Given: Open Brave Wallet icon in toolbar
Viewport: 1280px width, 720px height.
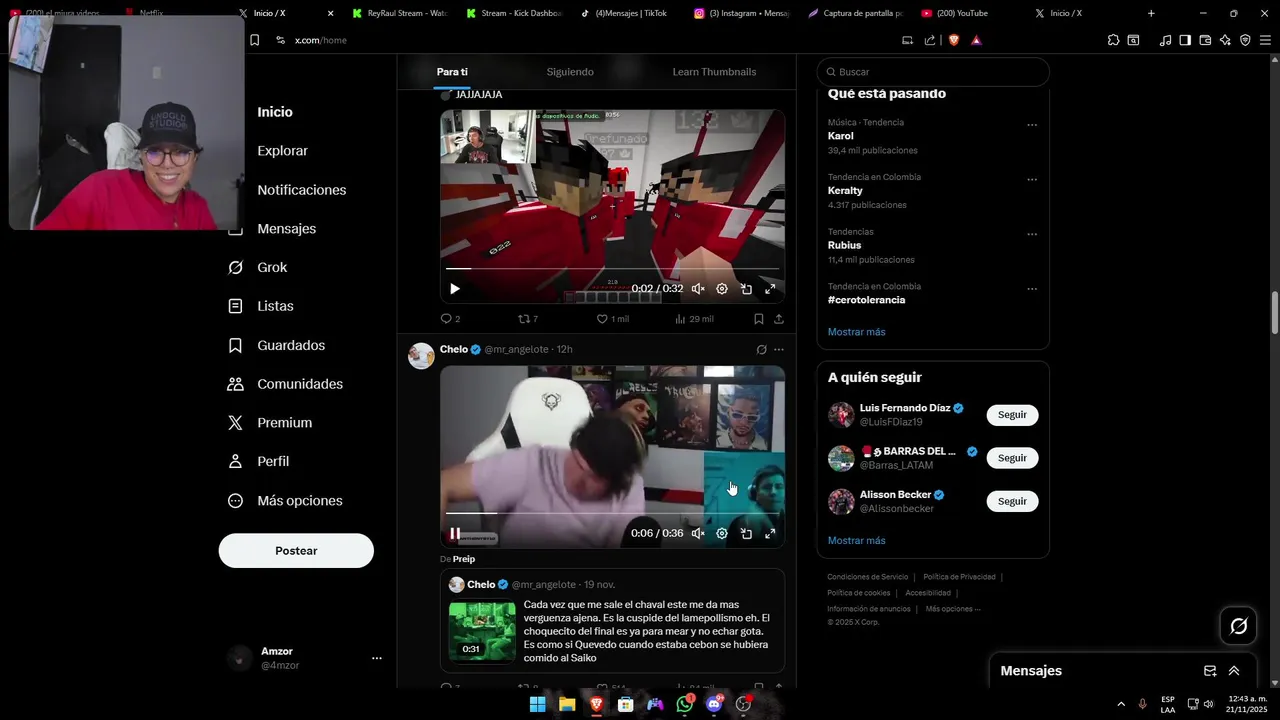Looking at the screenshot, I should pyautogui.click(x=1205, y=40).
